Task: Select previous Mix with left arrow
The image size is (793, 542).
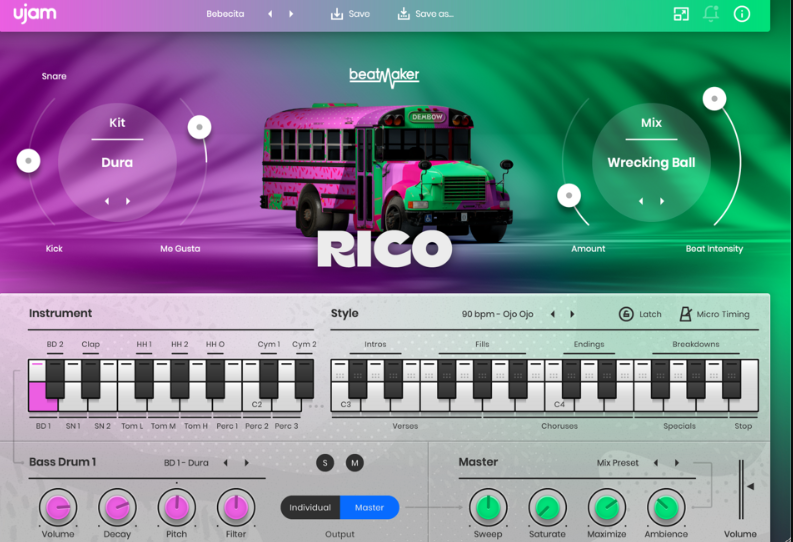Action: coord(641,201)
